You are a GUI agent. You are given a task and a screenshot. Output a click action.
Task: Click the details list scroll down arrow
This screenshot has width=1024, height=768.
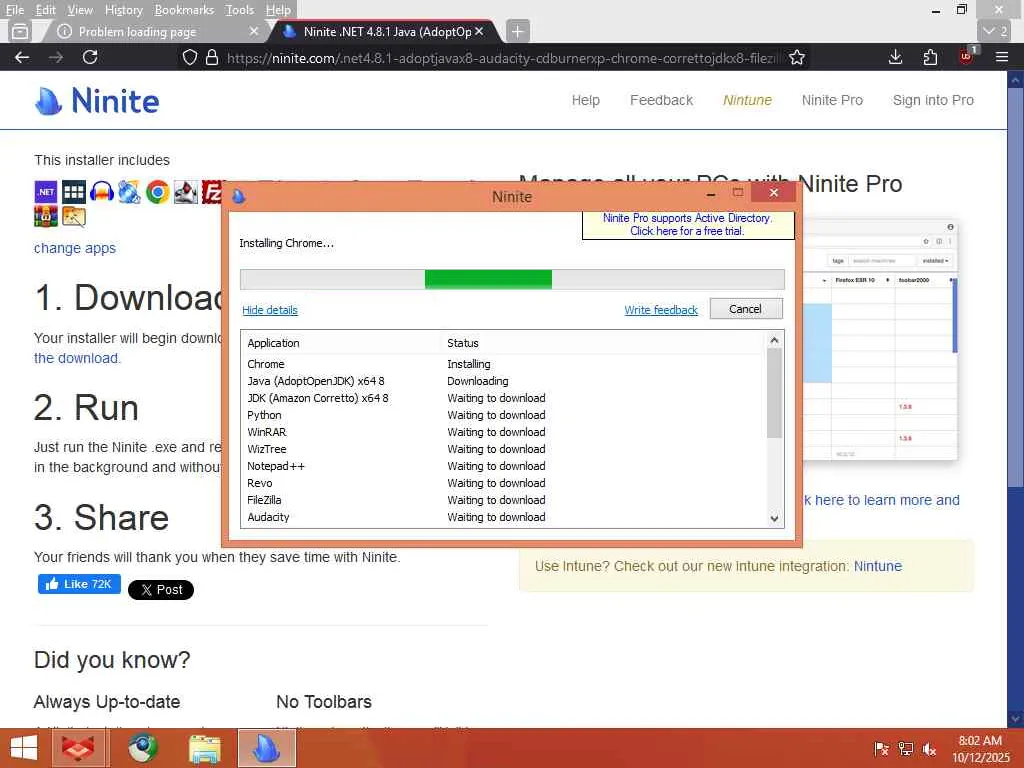775,519
